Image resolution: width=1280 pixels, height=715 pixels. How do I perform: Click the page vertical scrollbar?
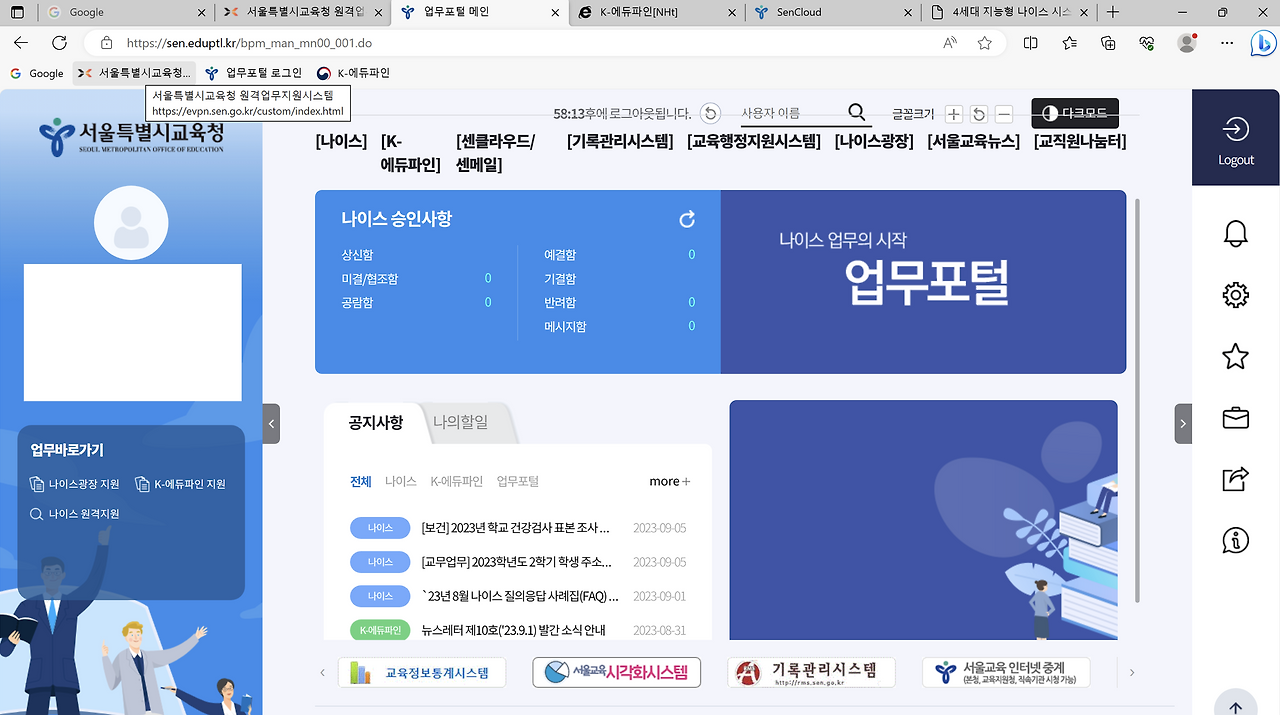click(1136, 400)
